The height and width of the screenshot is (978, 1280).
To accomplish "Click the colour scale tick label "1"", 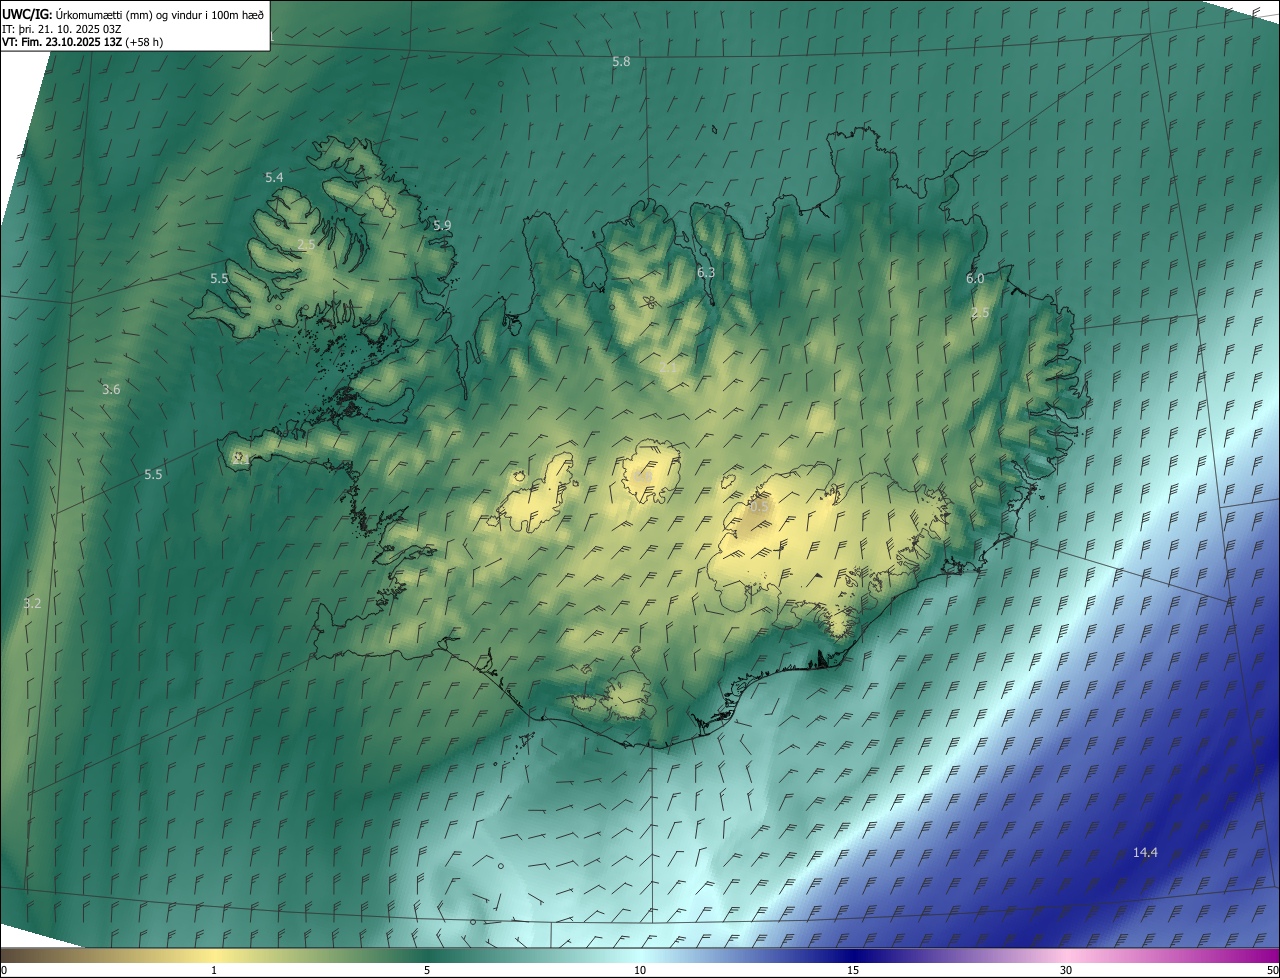I will [x=214, y=971].
